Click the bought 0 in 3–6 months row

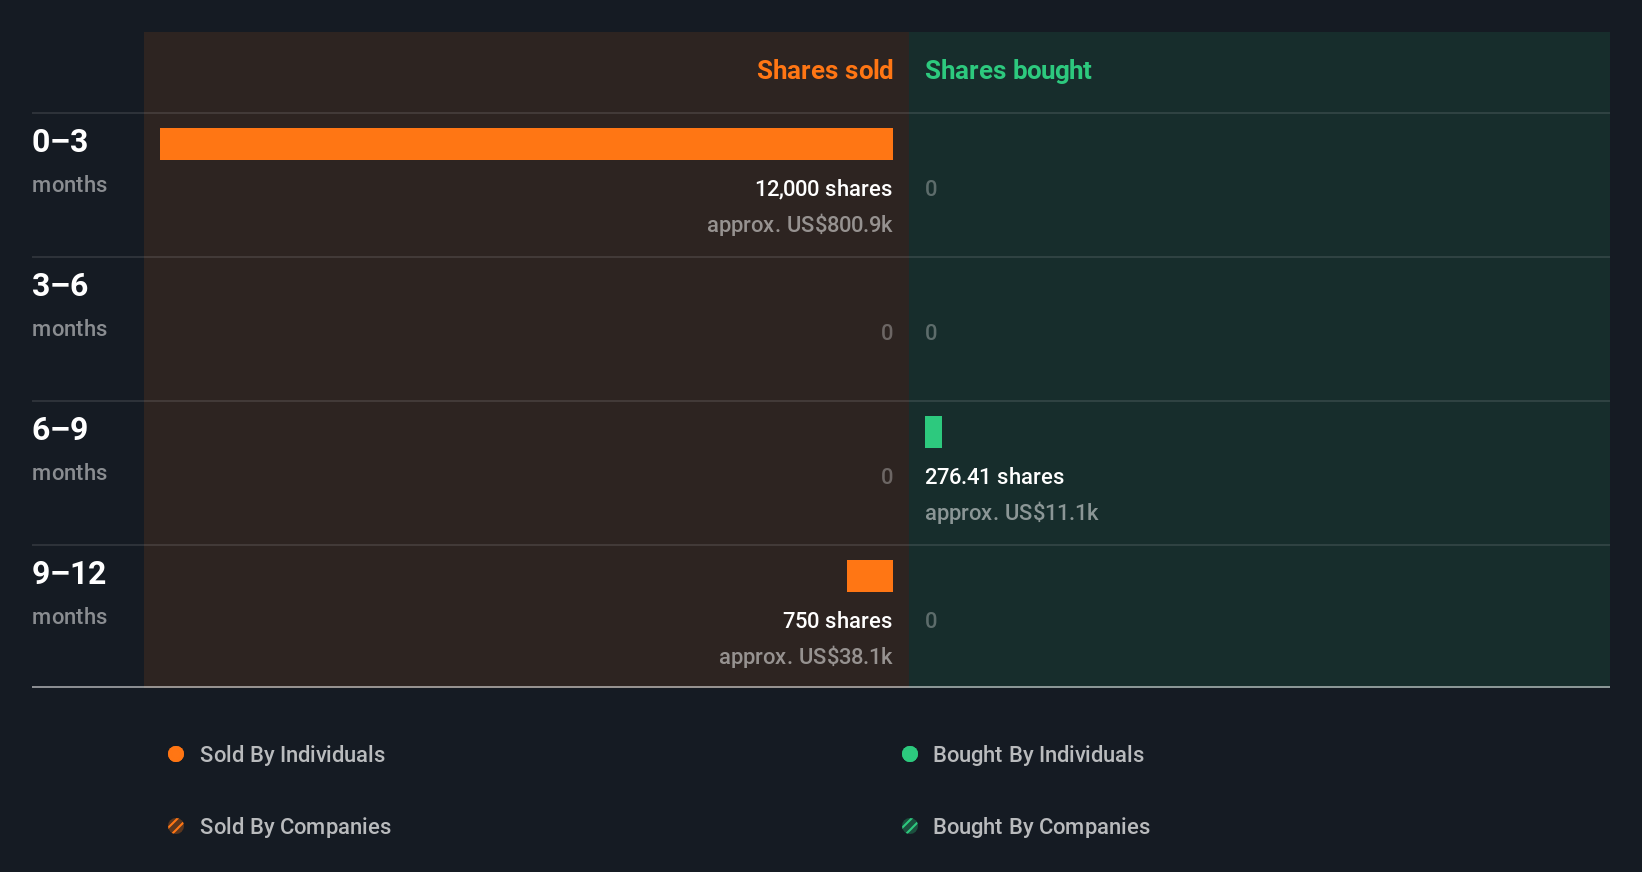point(931,332)
